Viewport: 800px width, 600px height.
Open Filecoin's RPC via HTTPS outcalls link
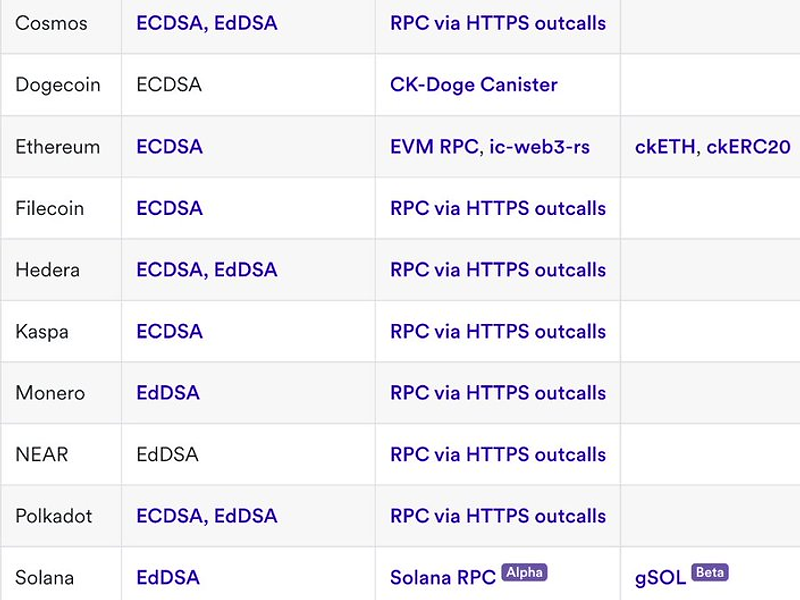[498, 209]
